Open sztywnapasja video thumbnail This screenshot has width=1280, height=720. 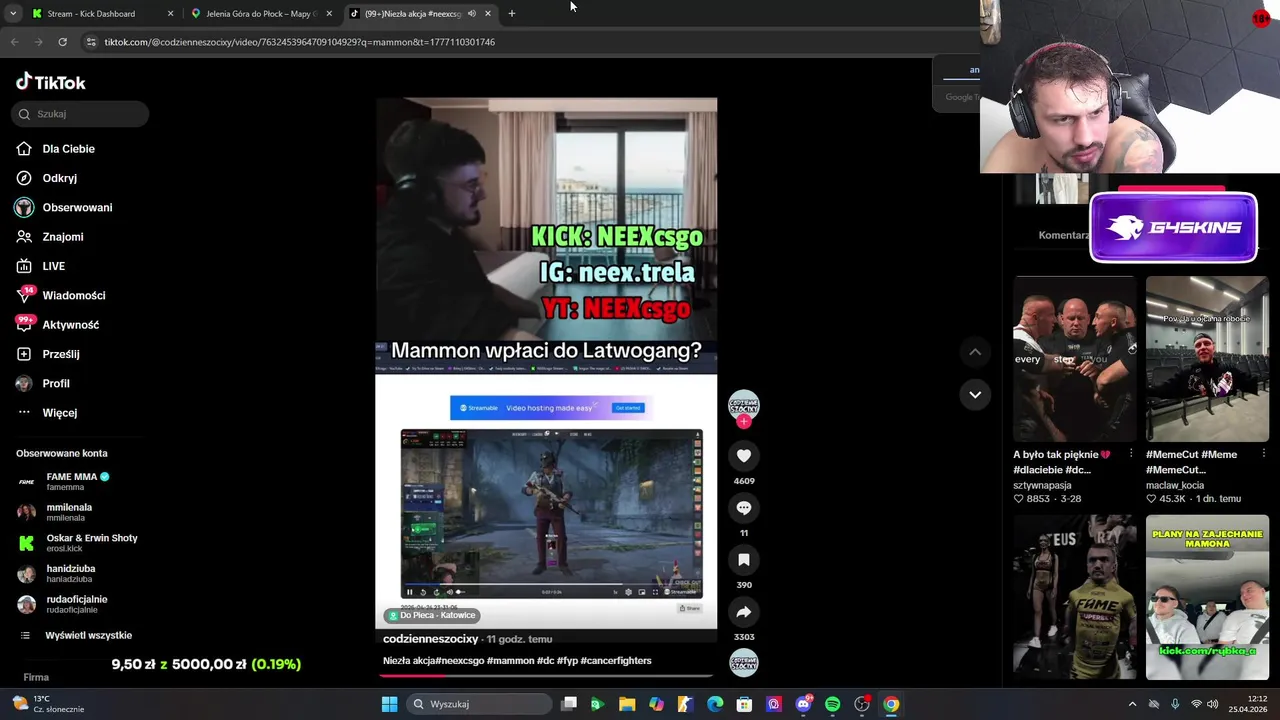[x=1075, y=359]
